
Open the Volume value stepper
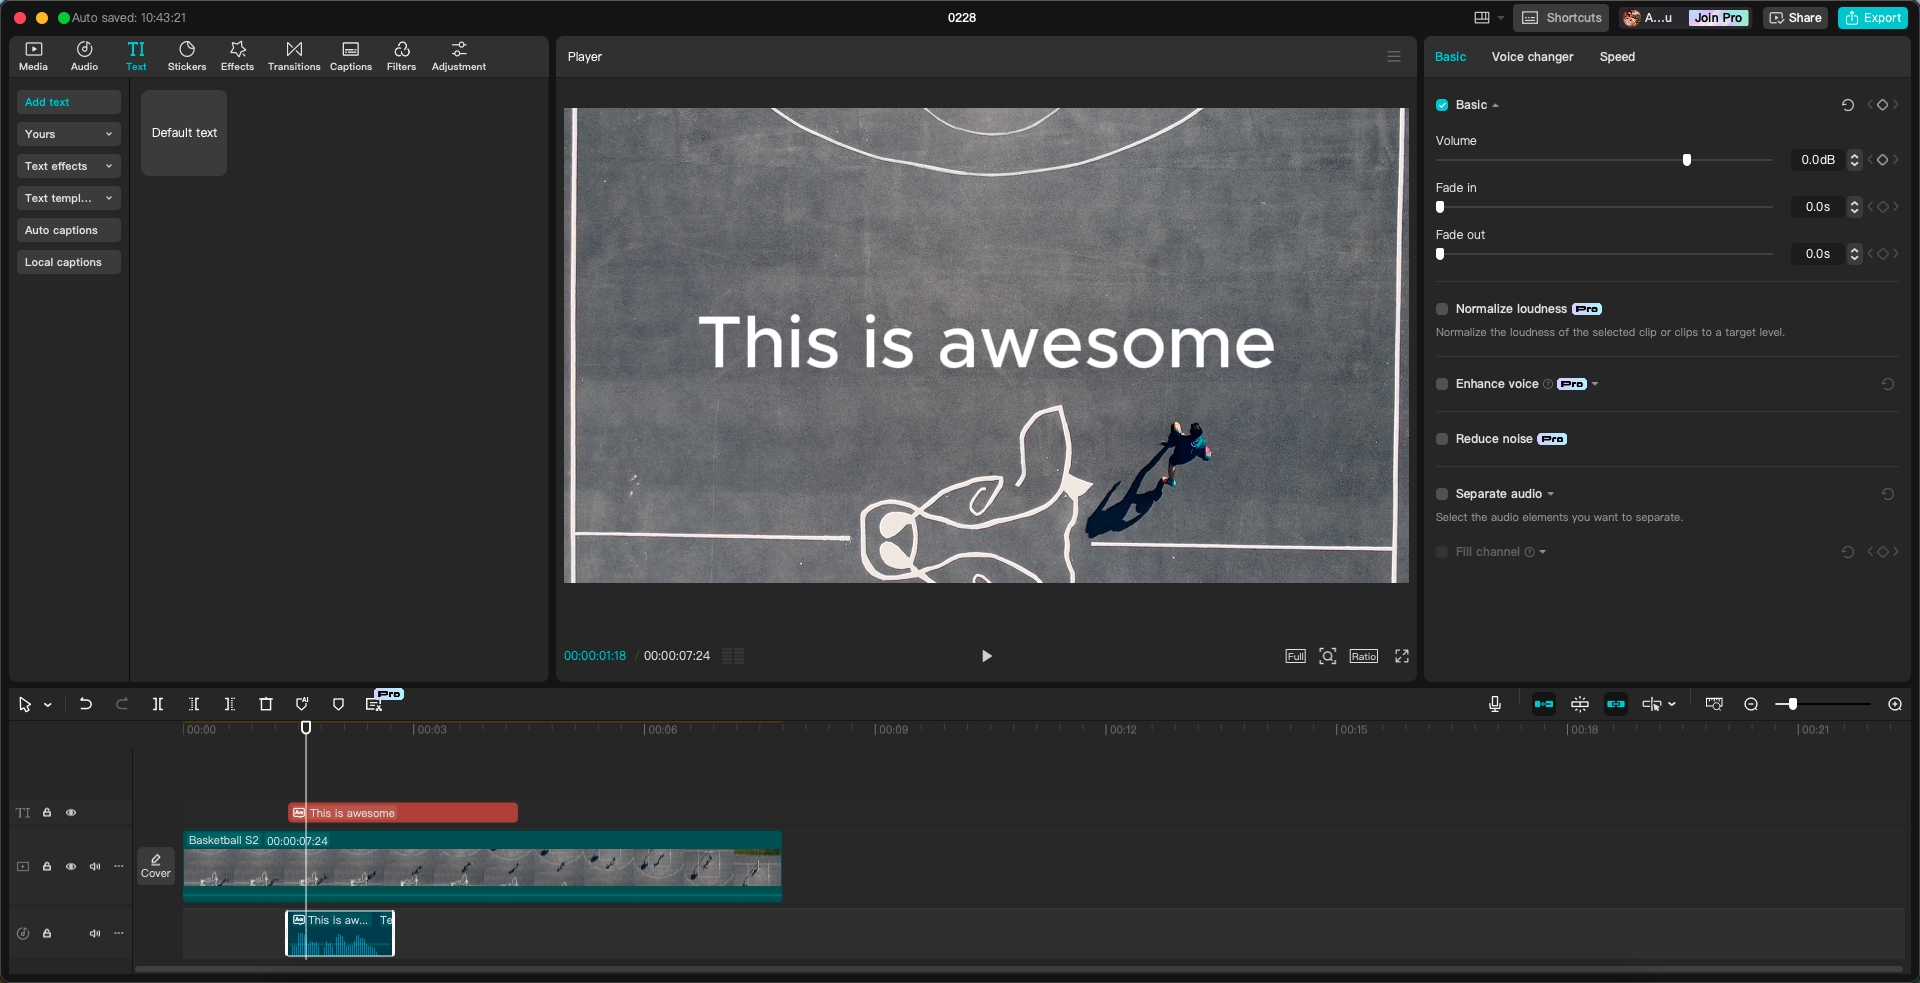1855,160
